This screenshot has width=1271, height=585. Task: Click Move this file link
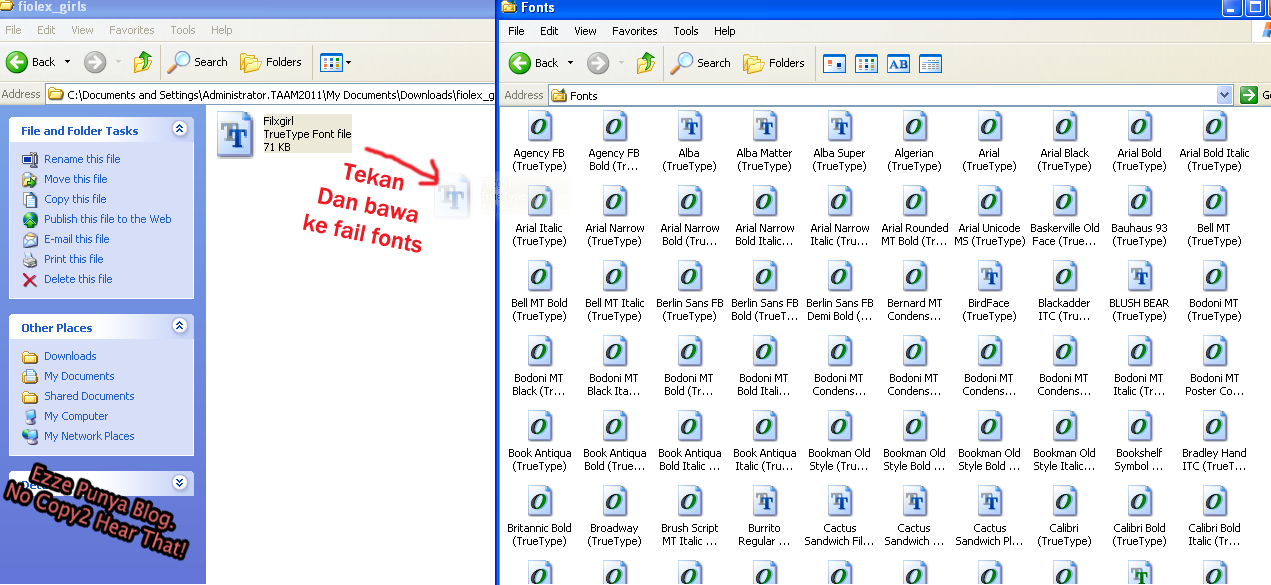tap(75, 179)
